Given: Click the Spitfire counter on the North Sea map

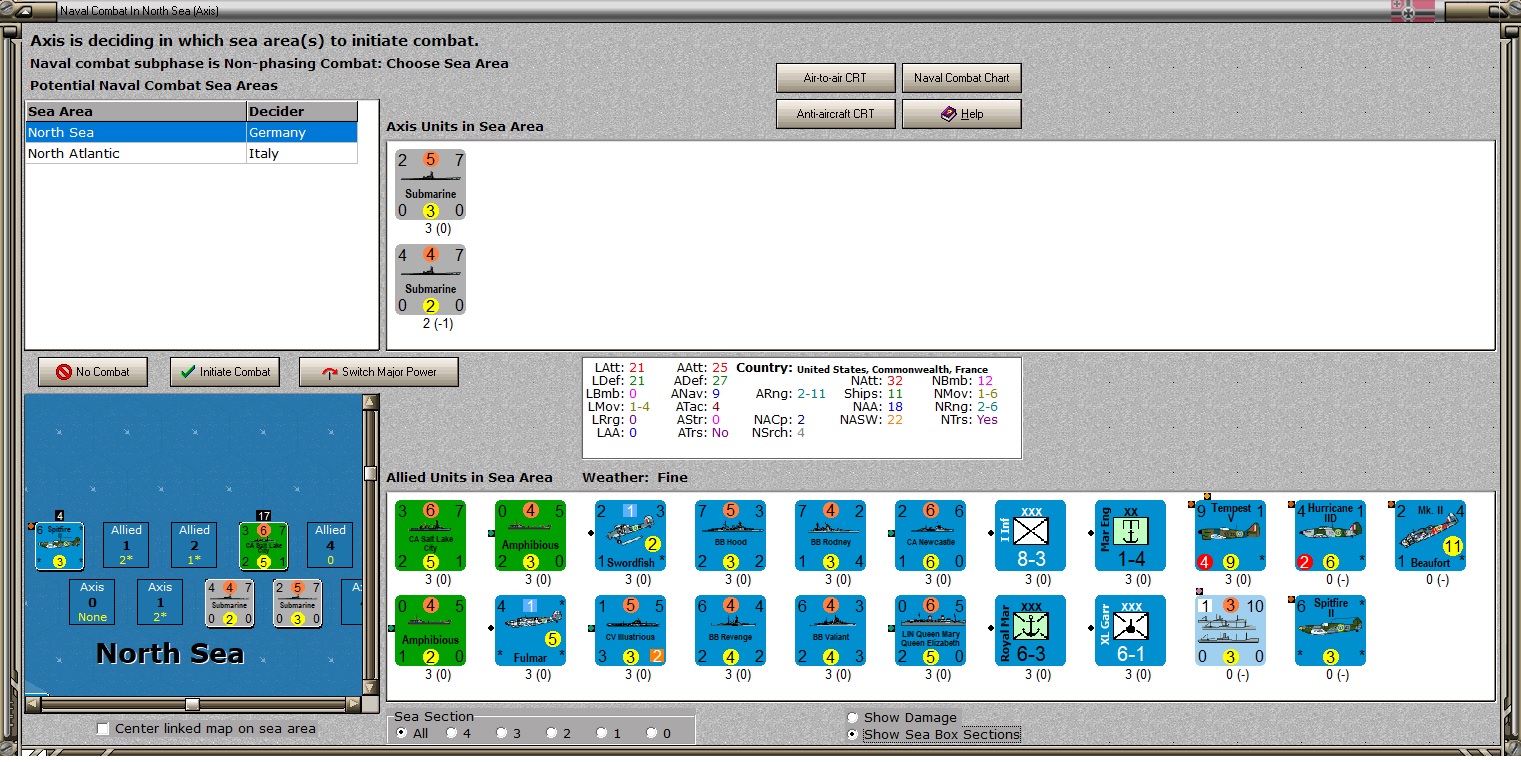Looking at the screenshot, I should coord(59,546).
